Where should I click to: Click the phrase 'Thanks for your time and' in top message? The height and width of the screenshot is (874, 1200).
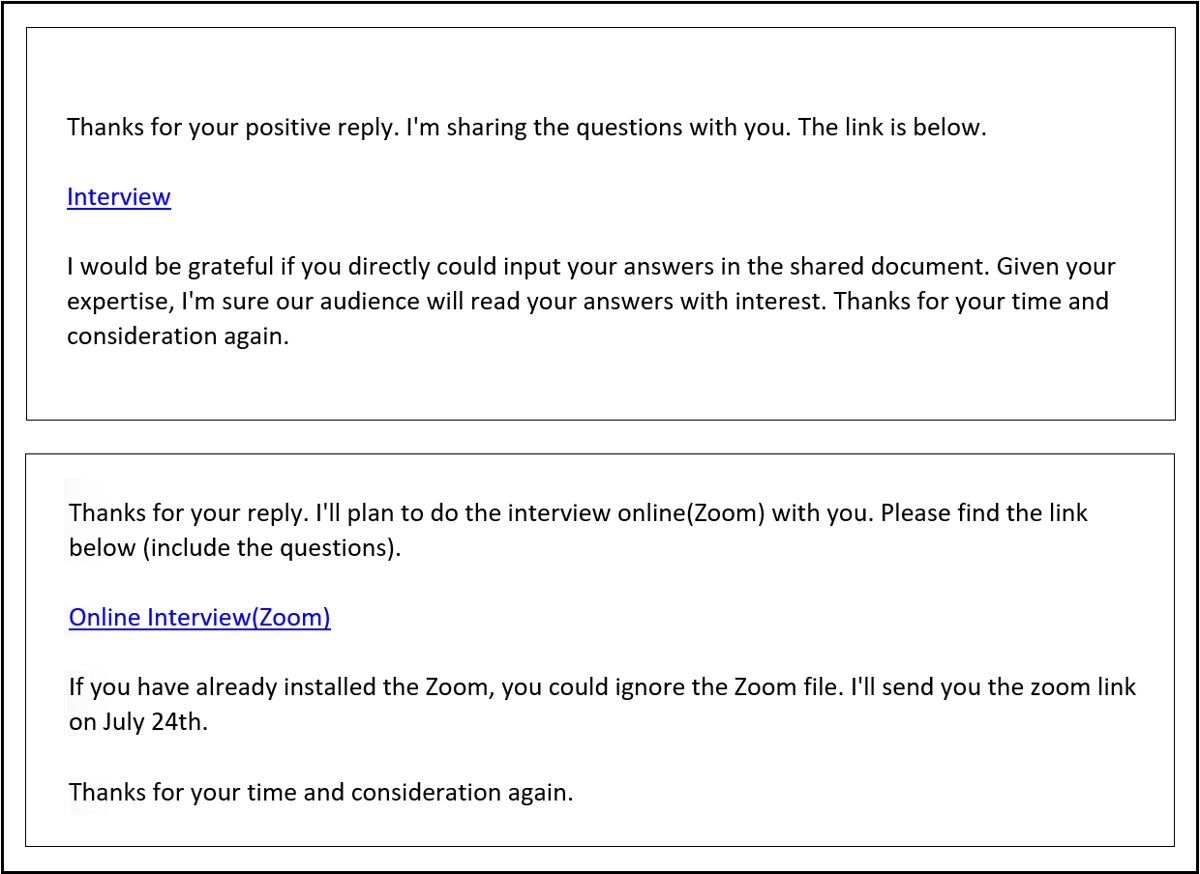(971, 301)
